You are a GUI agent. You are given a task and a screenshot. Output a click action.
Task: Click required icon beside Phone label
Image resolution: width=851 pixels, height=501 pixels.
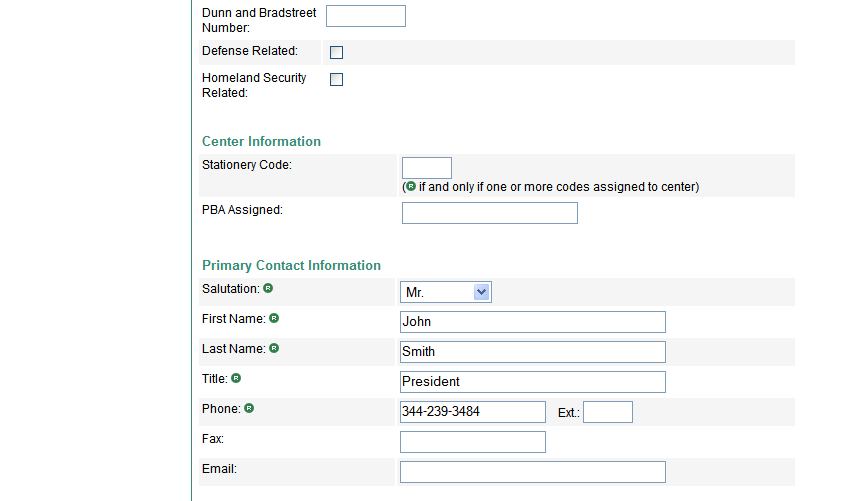pos(249,409)
